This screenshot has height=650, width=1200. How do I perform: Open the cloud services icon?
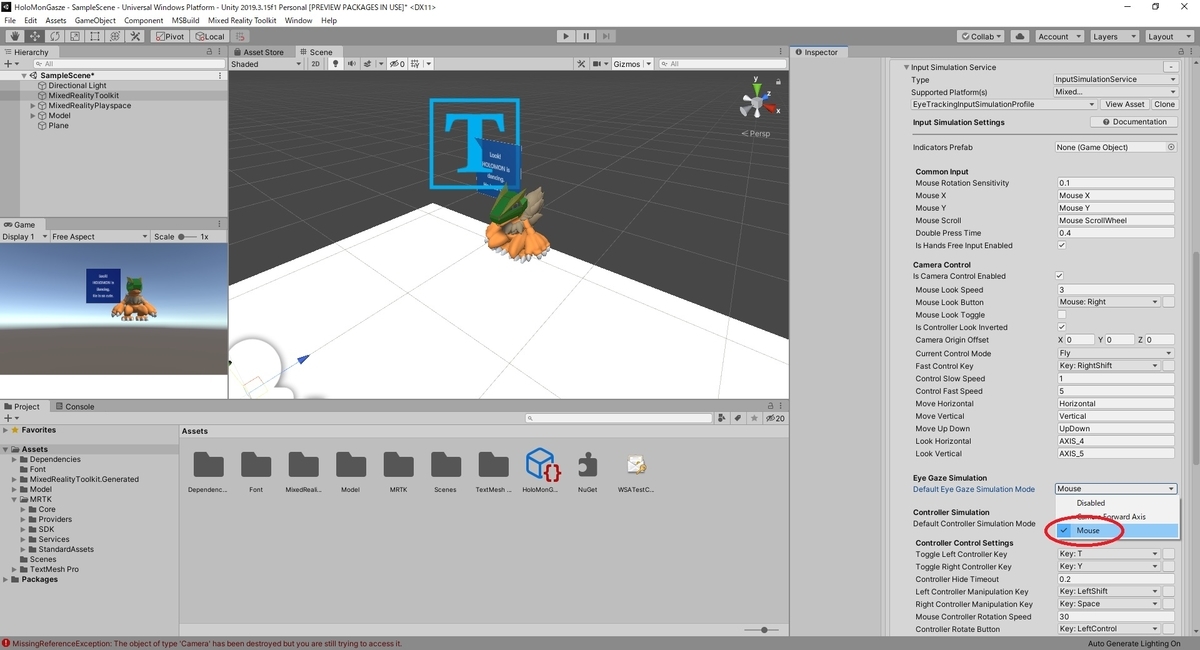[x=1019, y=36]
